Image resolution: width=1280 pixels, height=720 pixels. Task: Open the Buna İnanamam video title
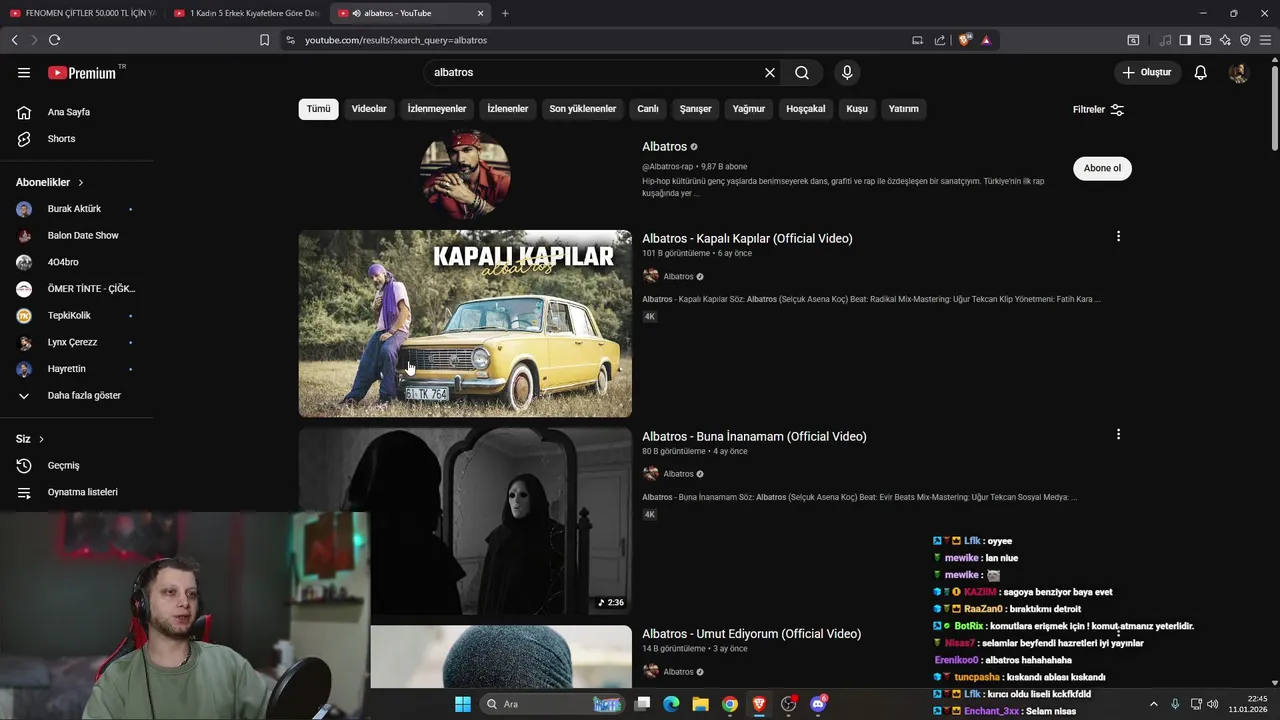point(754,437)
